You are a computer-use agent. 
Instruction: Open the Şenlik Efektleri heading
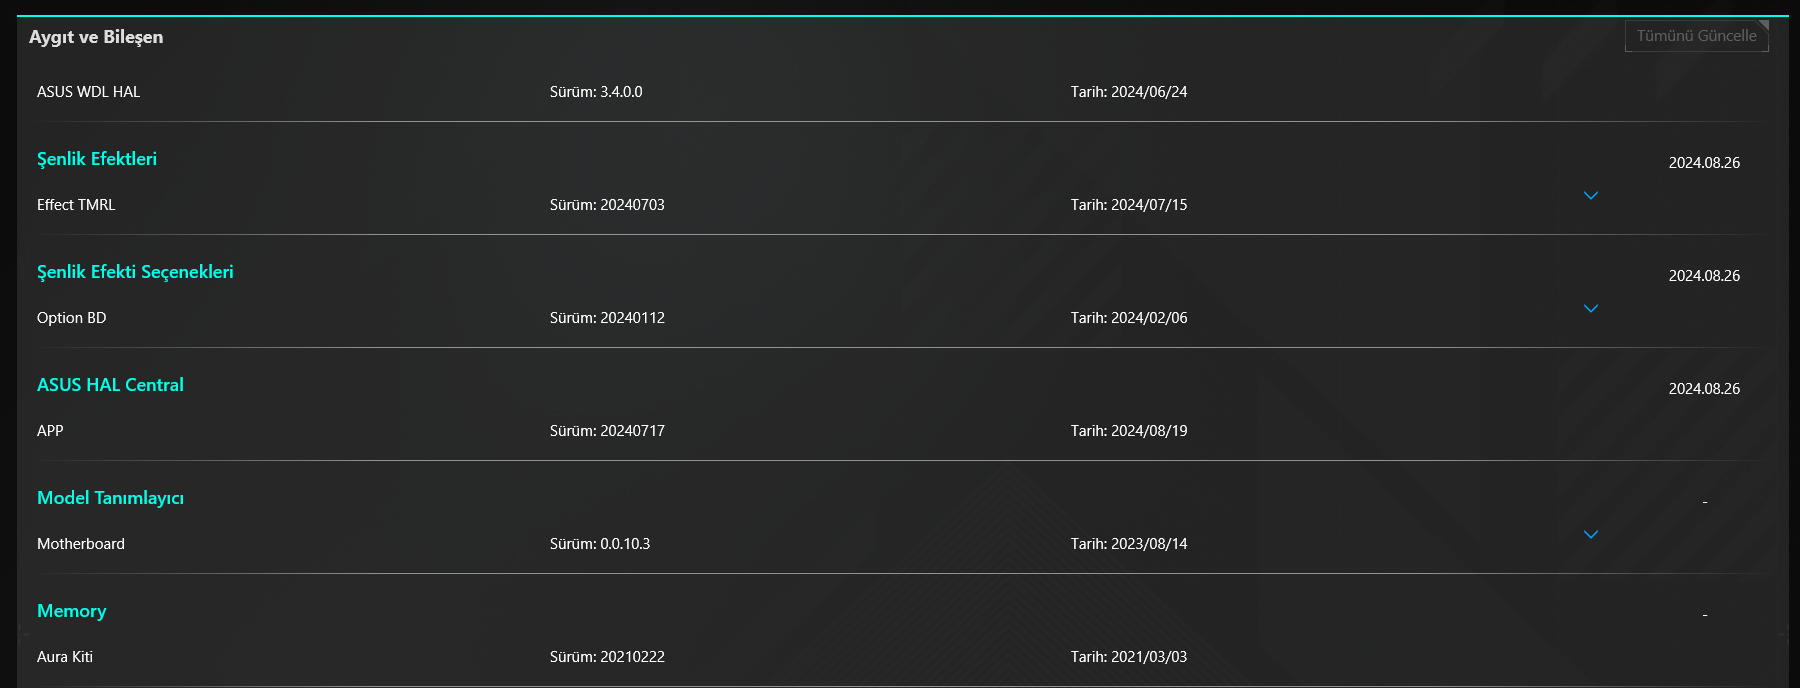[97, 159]
